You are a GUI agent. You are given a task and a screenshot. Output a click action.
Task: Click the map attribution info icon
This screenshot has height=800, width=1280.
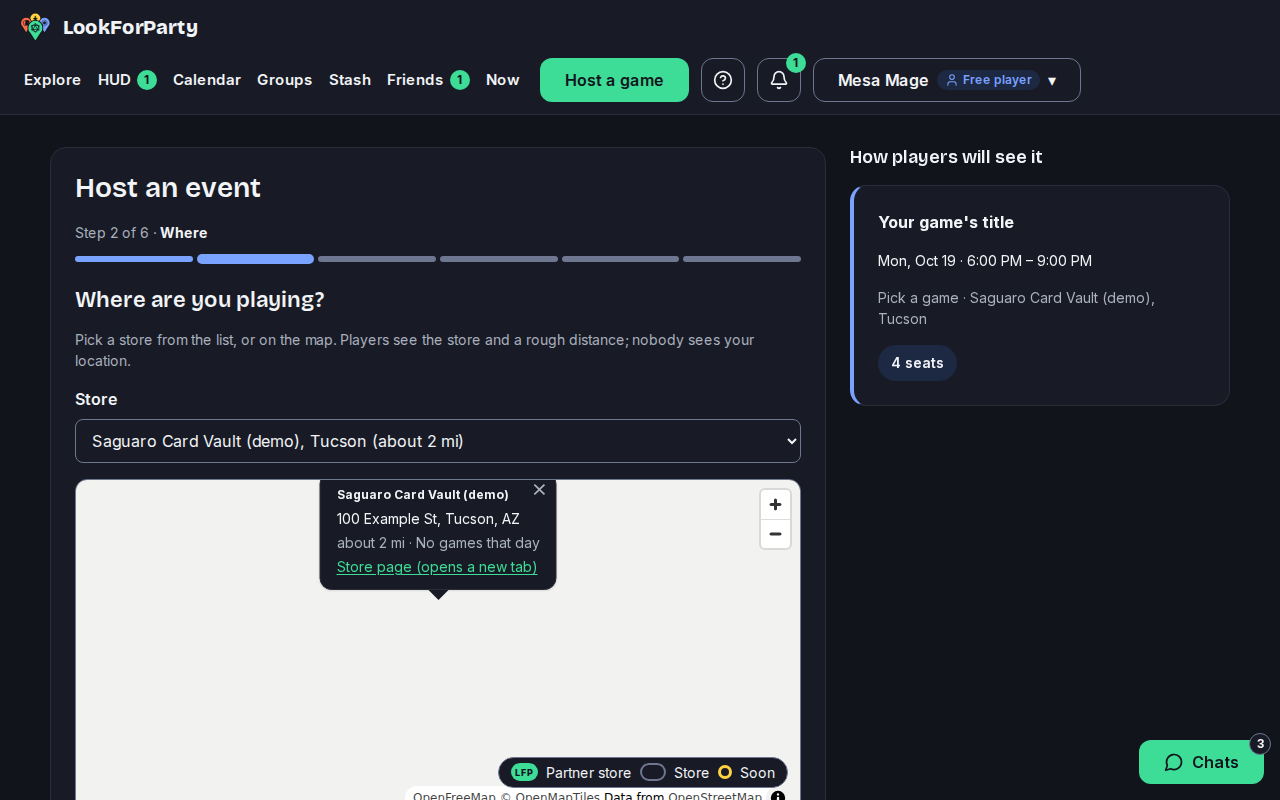[x=778, y=797]
